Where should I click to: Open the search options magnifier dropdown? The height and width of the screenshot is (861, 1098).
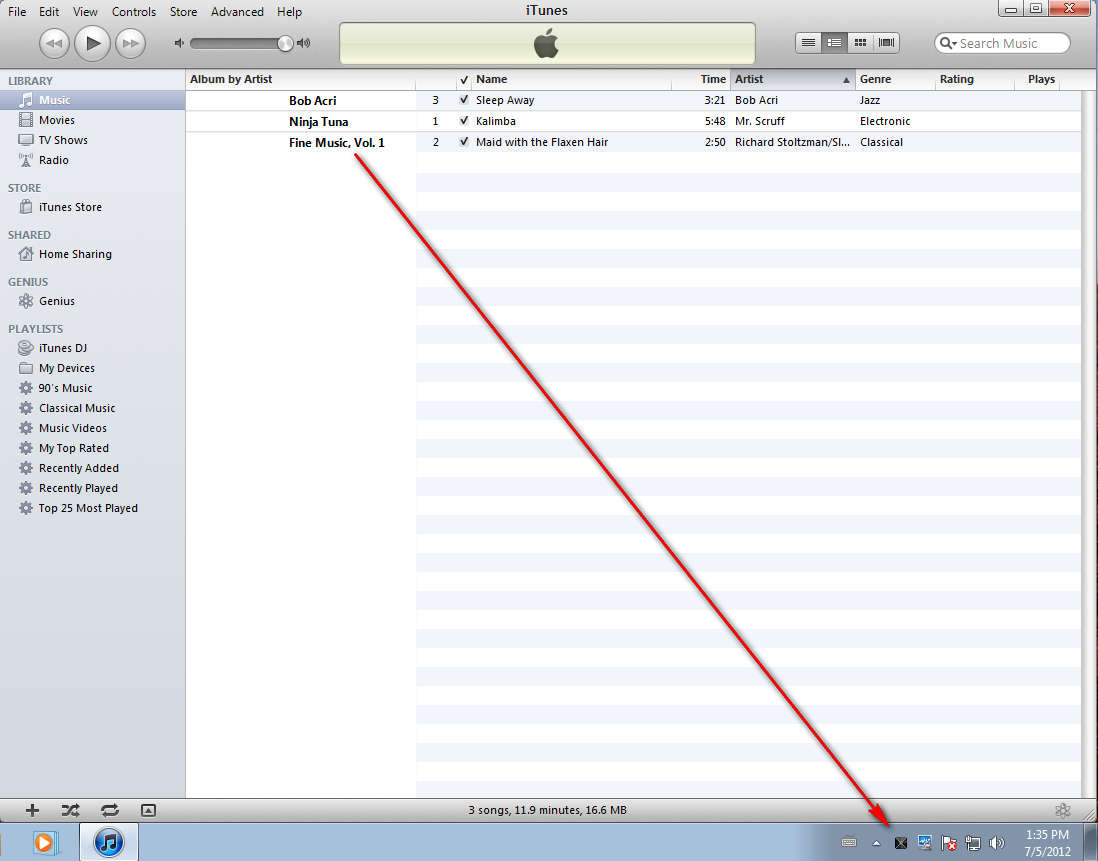[948, 43]
